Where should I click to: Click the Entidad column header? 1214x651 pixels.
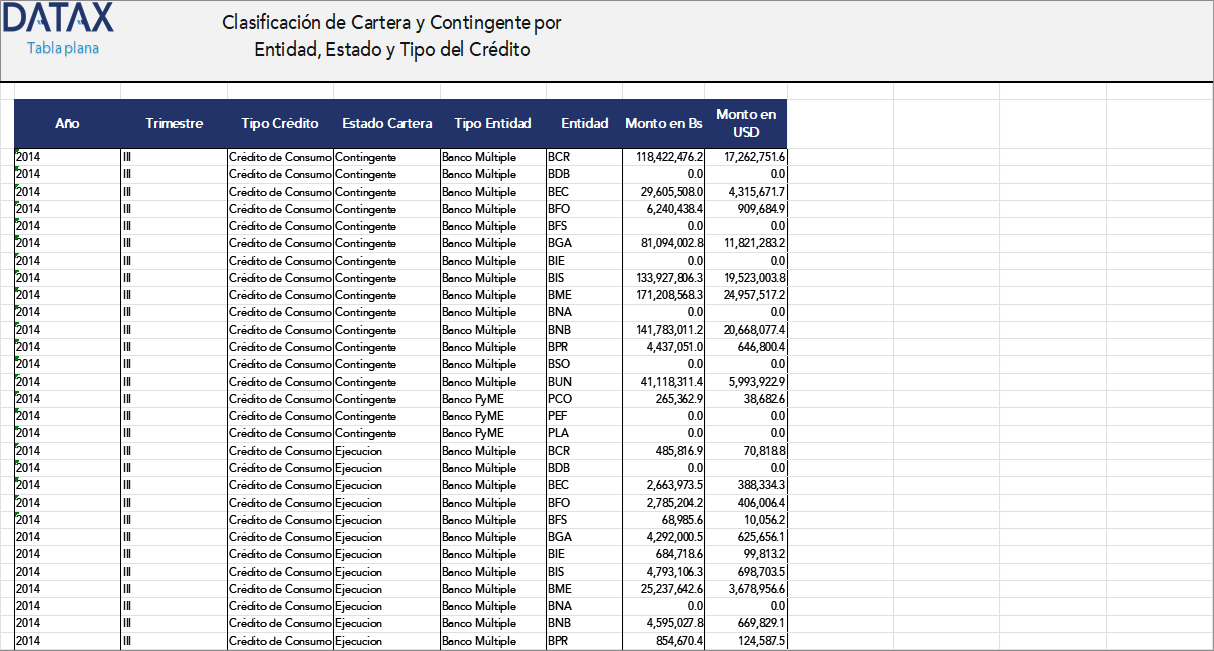tap(584, 123)
